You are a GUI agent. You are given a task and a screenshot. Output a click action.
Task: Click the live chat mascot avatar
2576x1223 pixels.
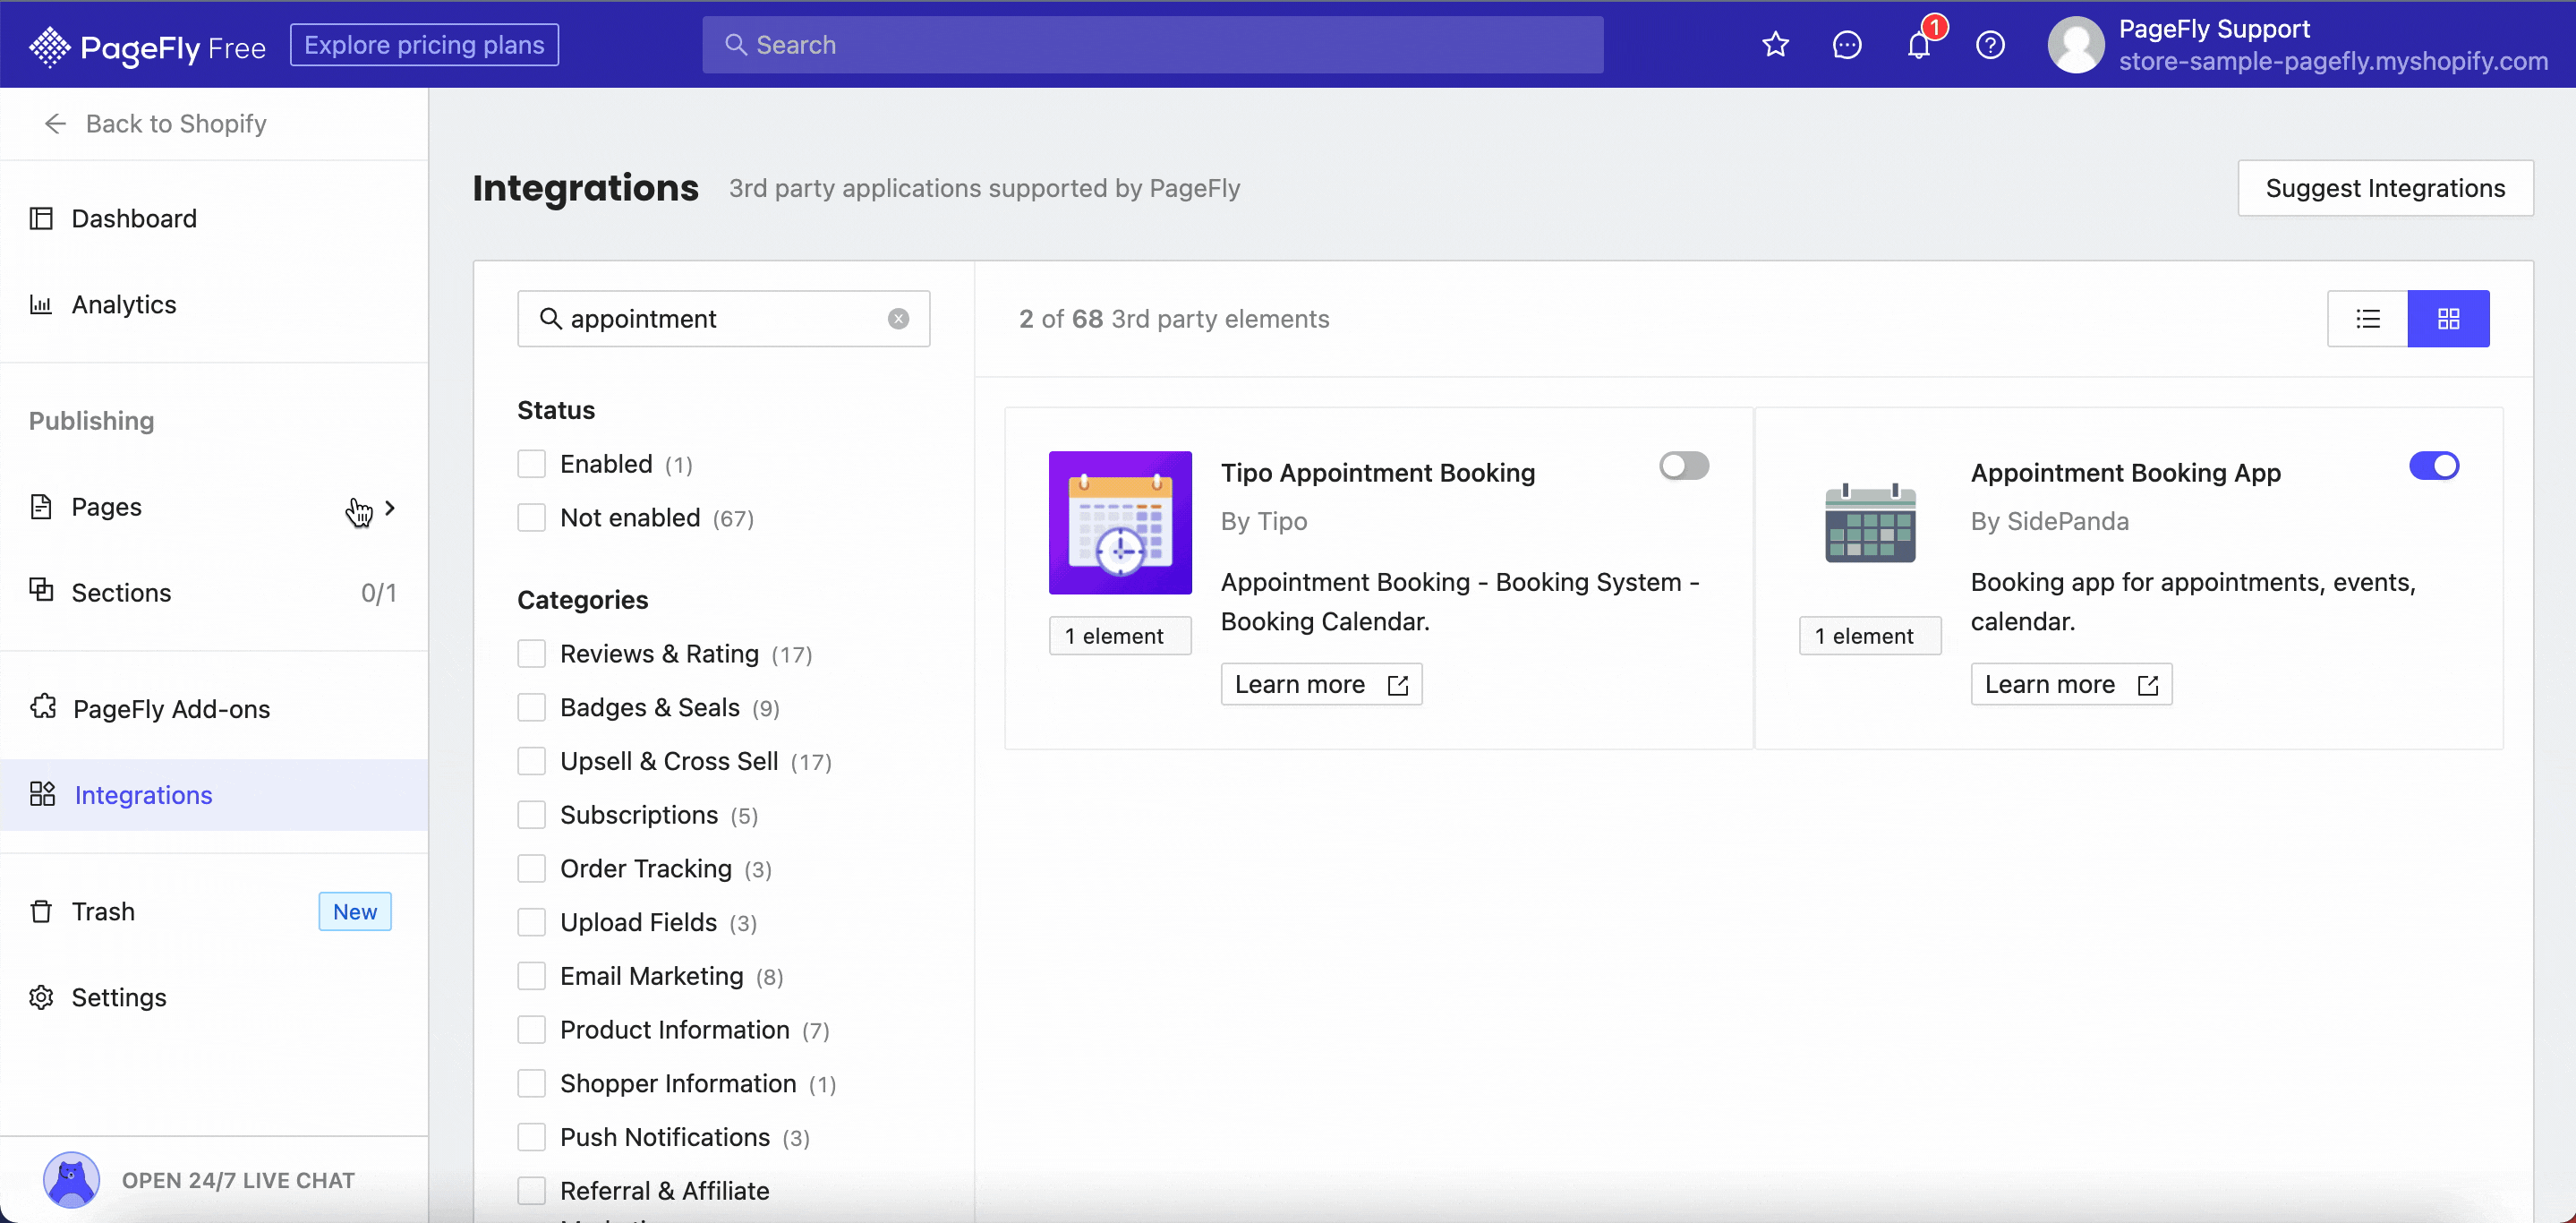[71, 1180]
